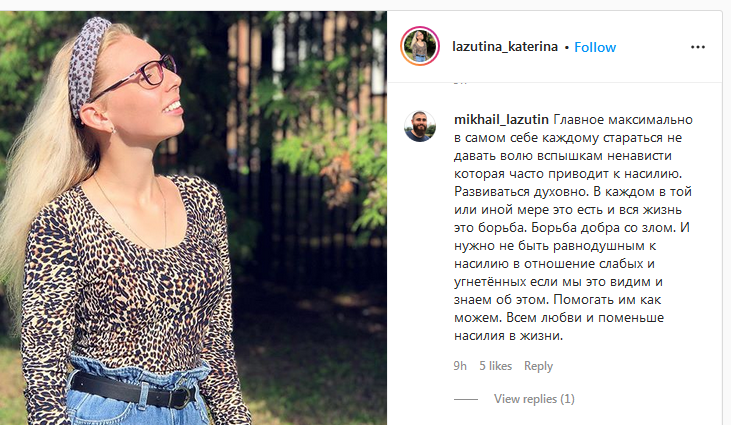Viewport: 731px width, 425px height.
Task: Open the mikhail_lazutin username link
Action: pyautogui.click(x=501, y=120)
